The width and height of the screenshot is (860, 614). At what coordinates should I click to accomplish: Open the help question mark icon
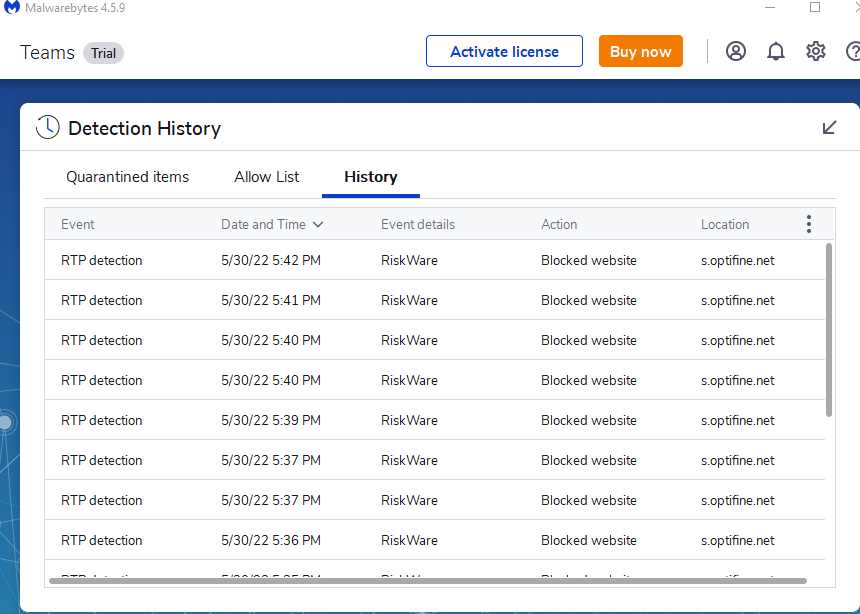pos(853,51)
